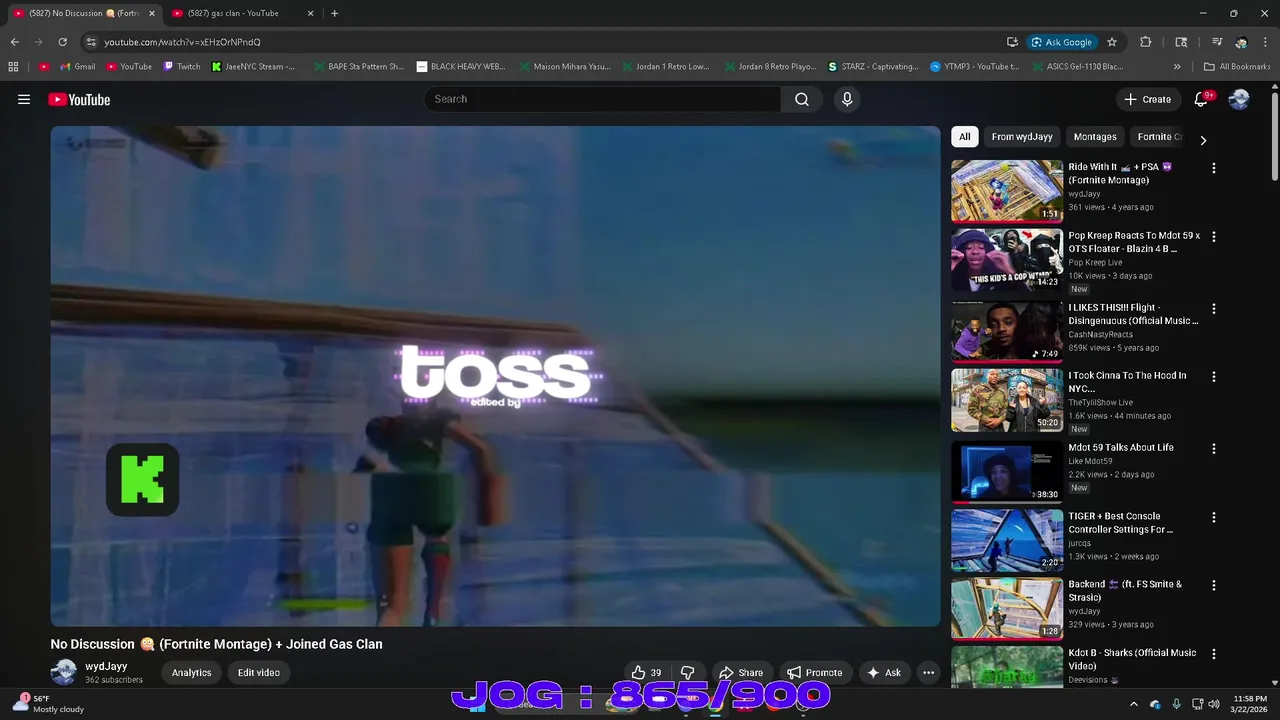Click the browser address bar URL
This screenshot has width=1280, height=720.
(183, 42)
